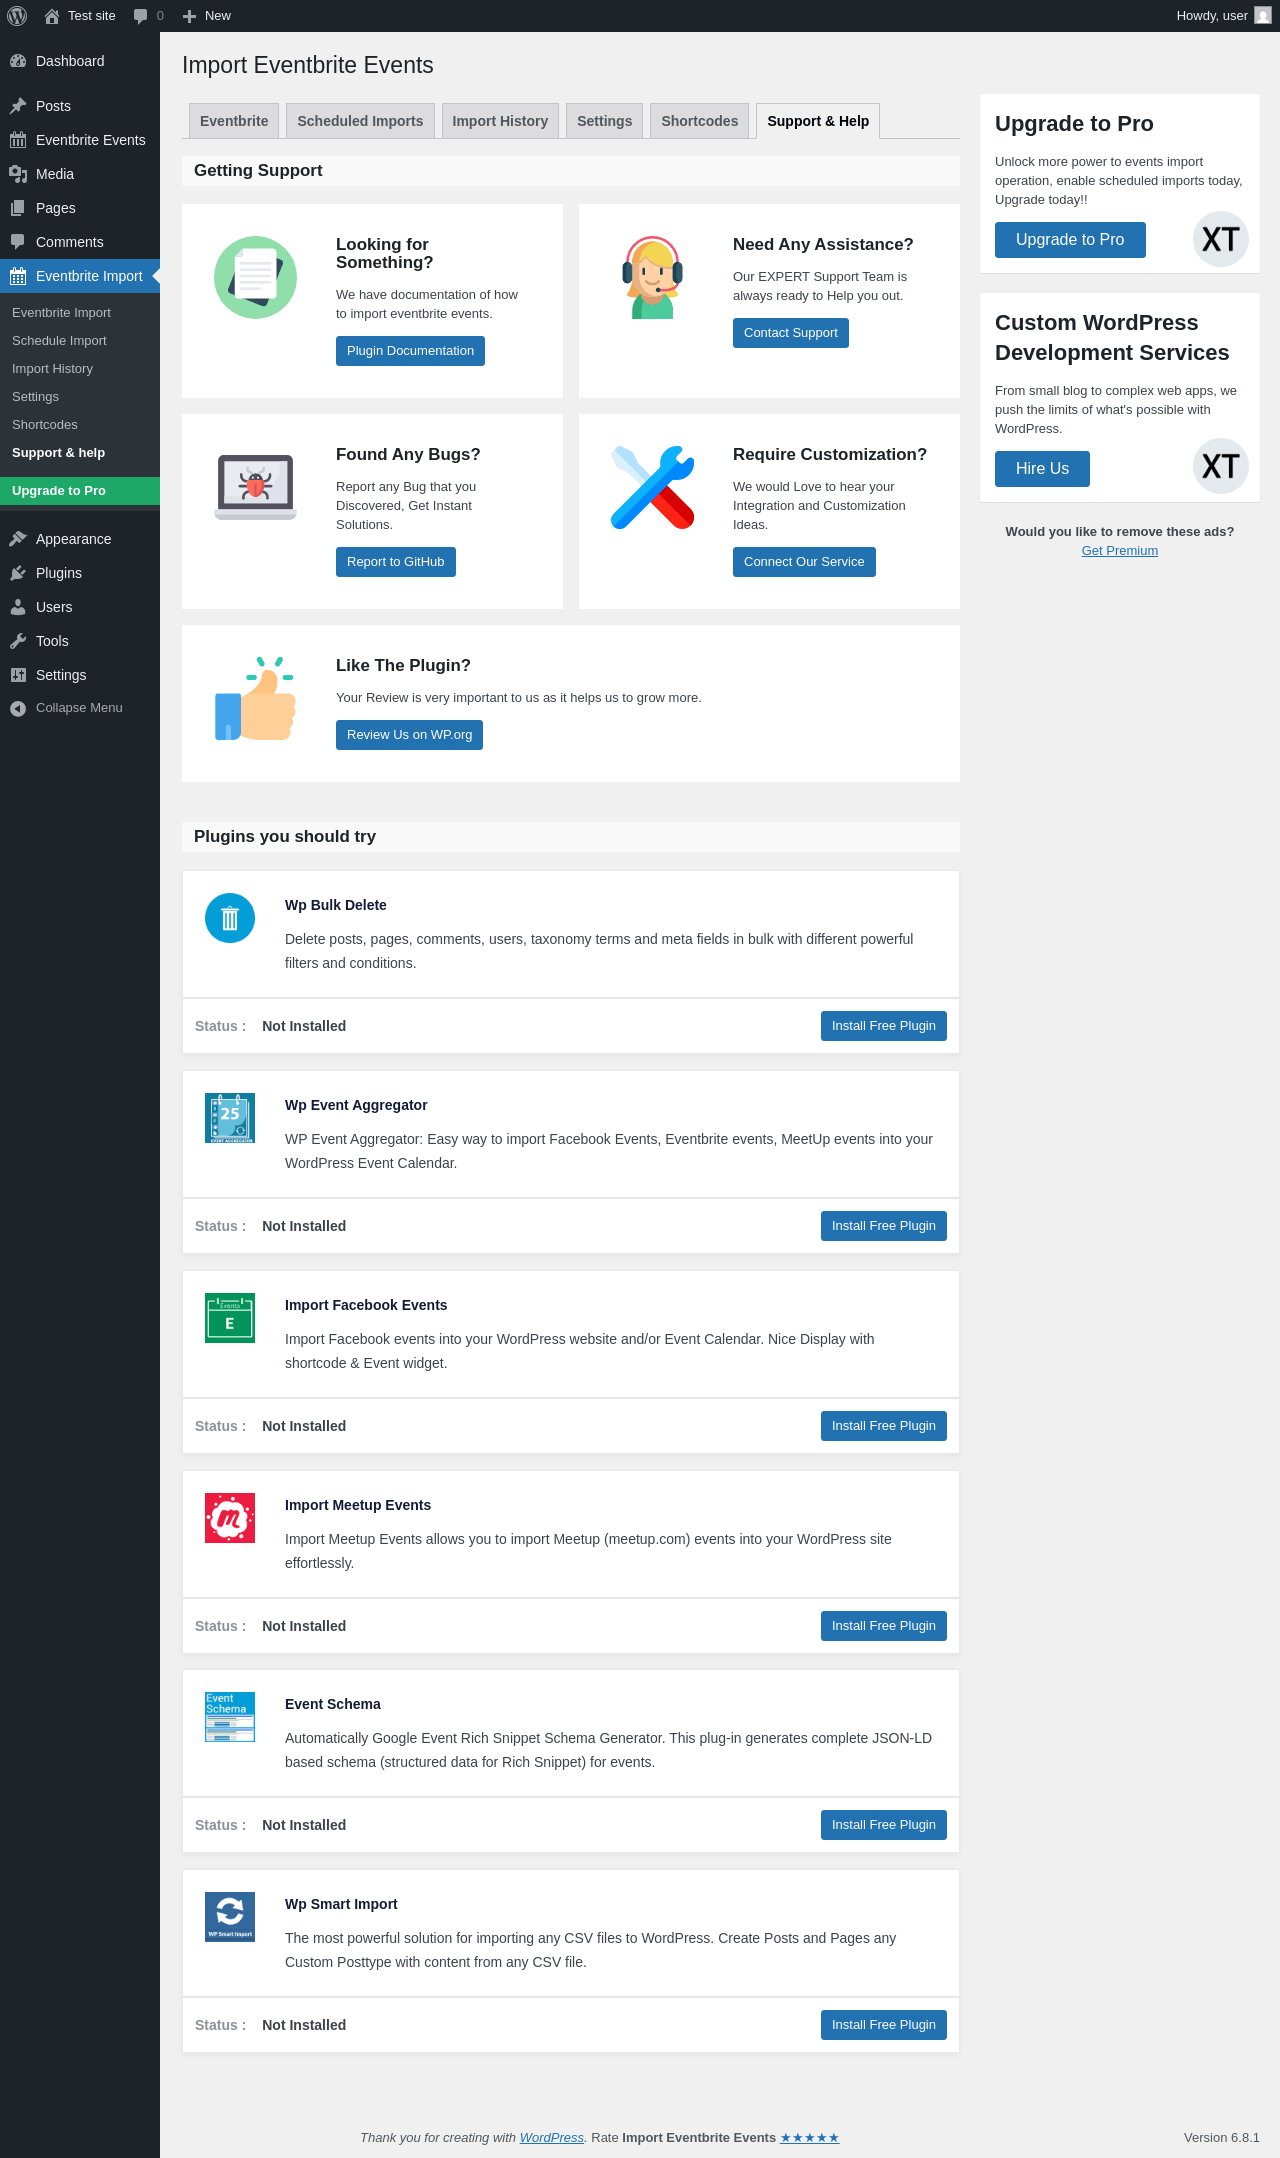Click the Import Meetup Events red icon
This screenshot has height=2158, width=1280.
(x=230, y=1518)
